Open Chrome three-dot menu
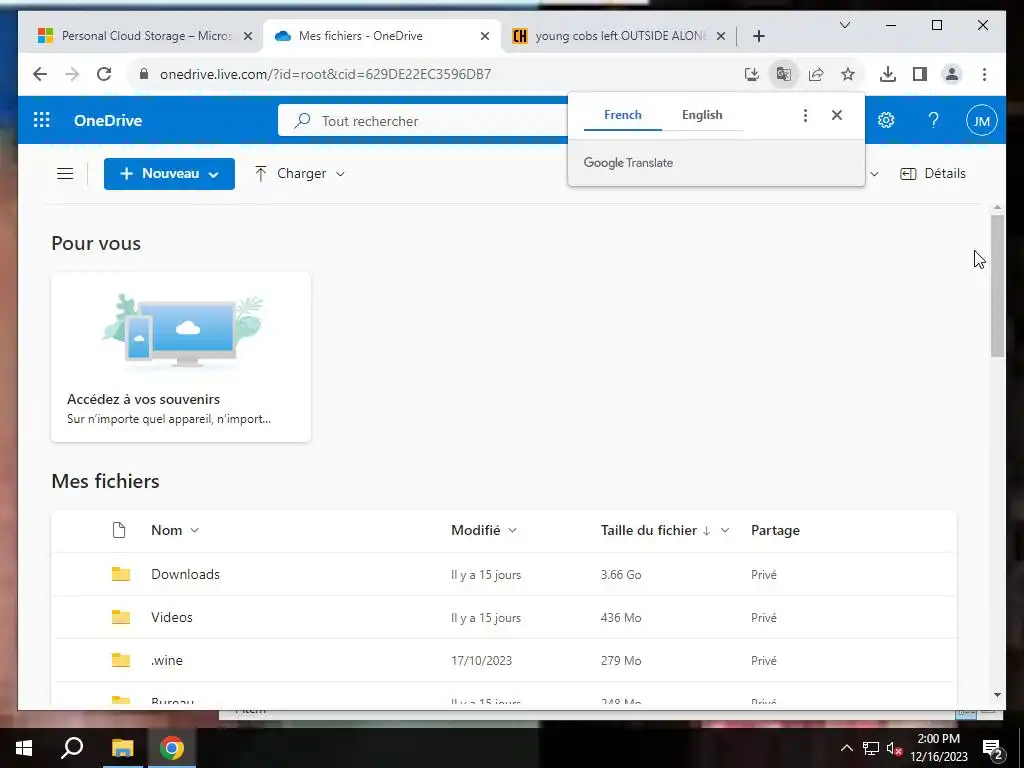This screenshot has width=1024, height=768. tap(984, 74)
